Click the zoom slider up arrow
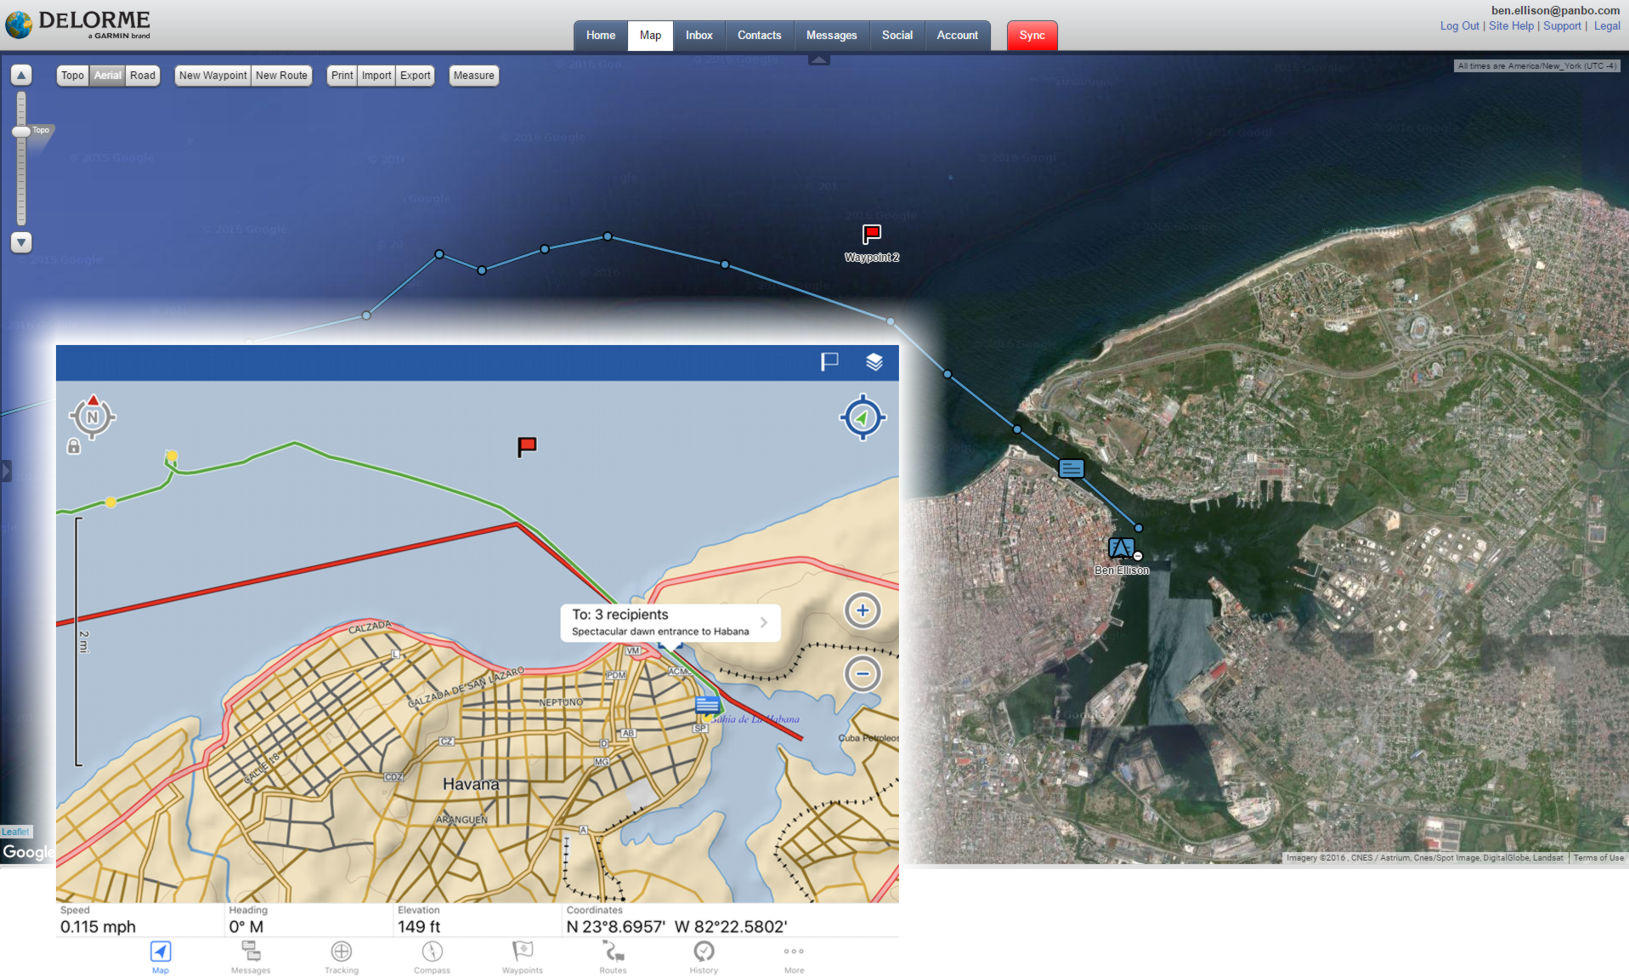Viewport: 1629px width, 978px height. tap(21, 75)
